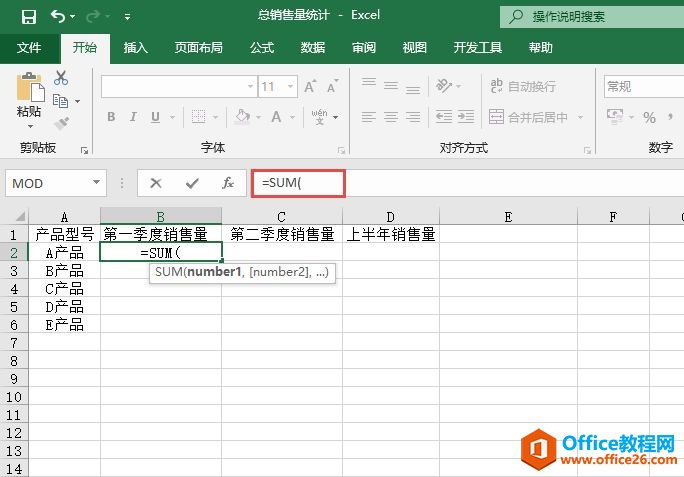This screenshot has height=477, width=684.
Task: Click the Borders icon
Action: click(x=198, y=117)
